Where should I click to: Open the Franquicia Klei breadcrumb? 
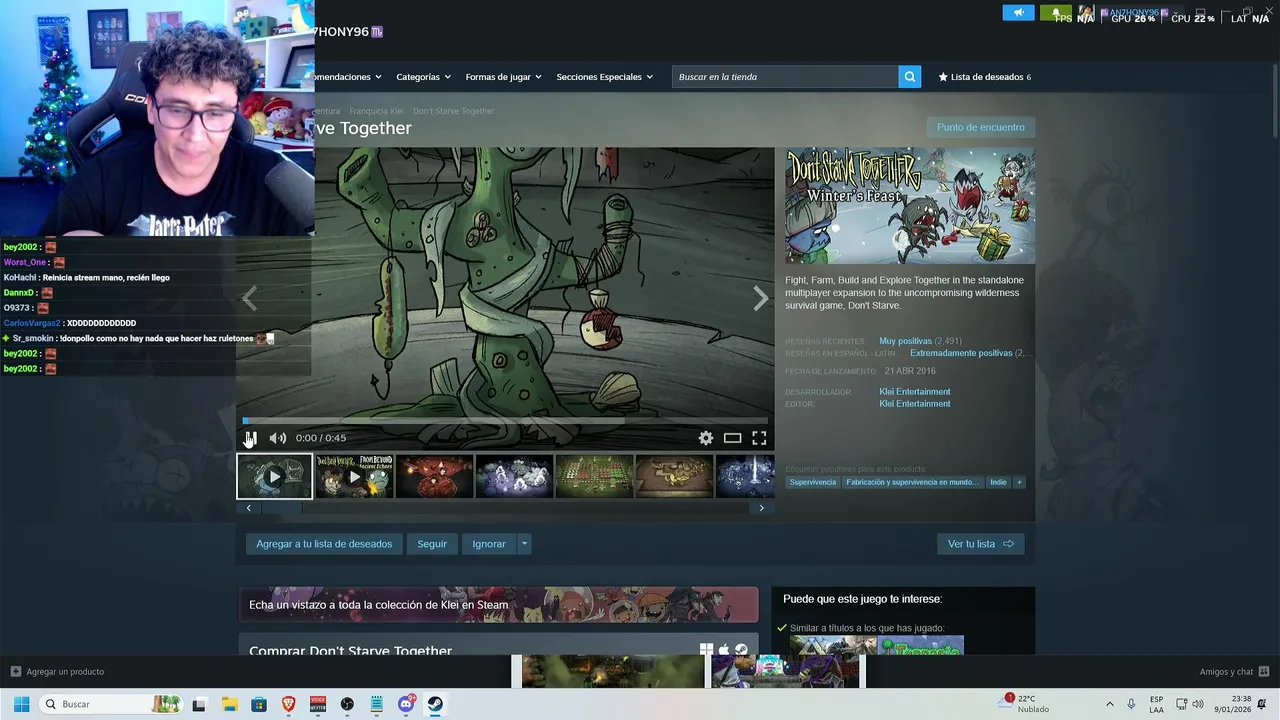click(376, 111)
